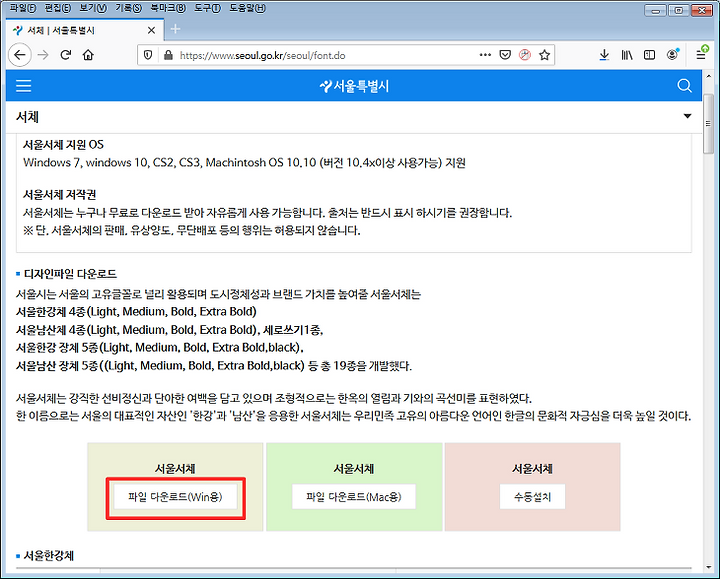Open the site search magnifier
The width and height of the screenshot is (720, 579).
pos(684,86)
